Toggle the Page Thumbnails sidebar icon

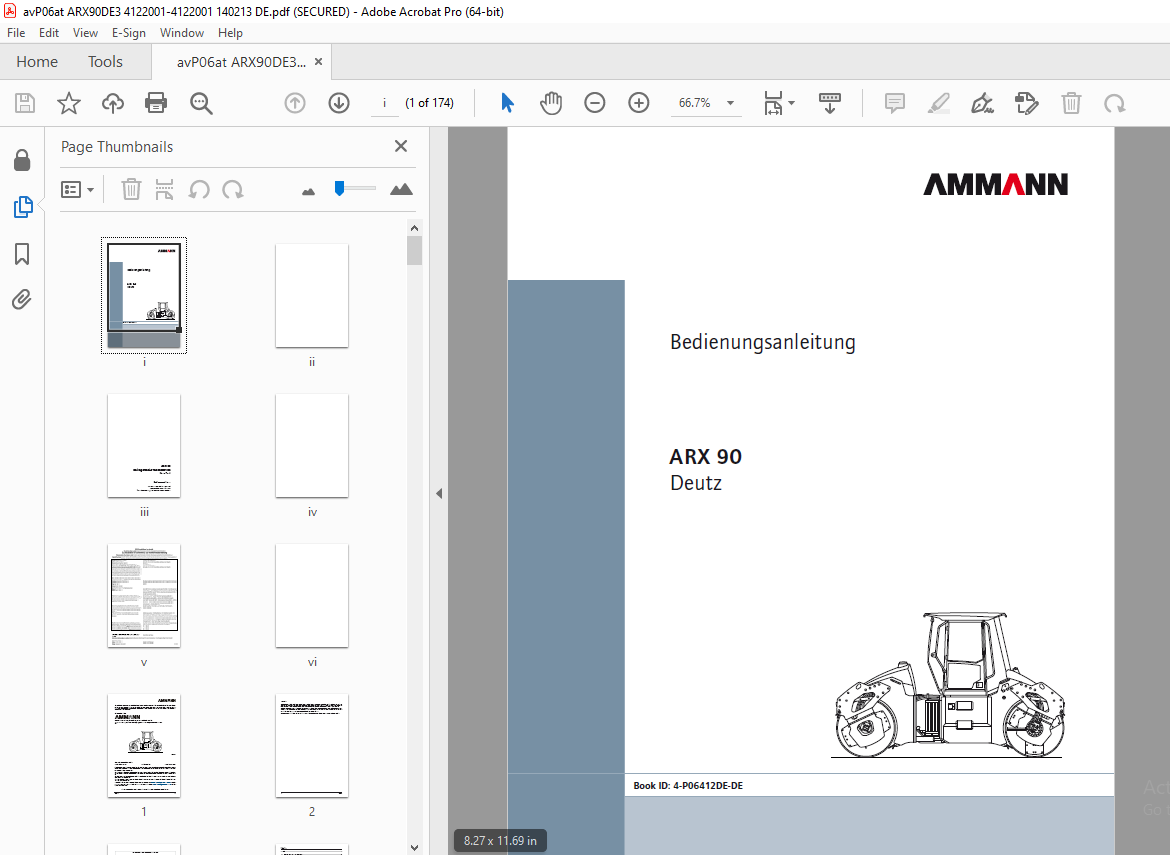pos(22,207)
